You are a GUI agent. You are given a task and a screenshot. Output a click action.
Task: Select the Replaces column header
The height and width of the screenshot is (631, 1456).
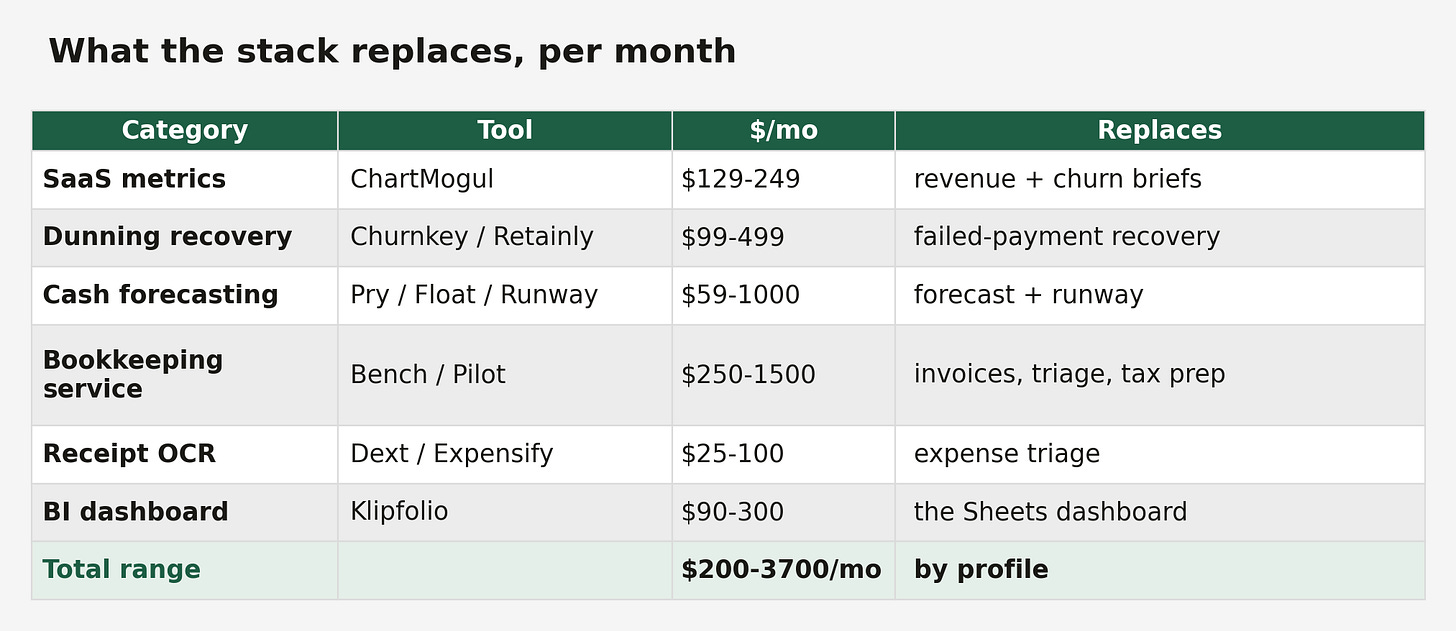click(1159, 130)
